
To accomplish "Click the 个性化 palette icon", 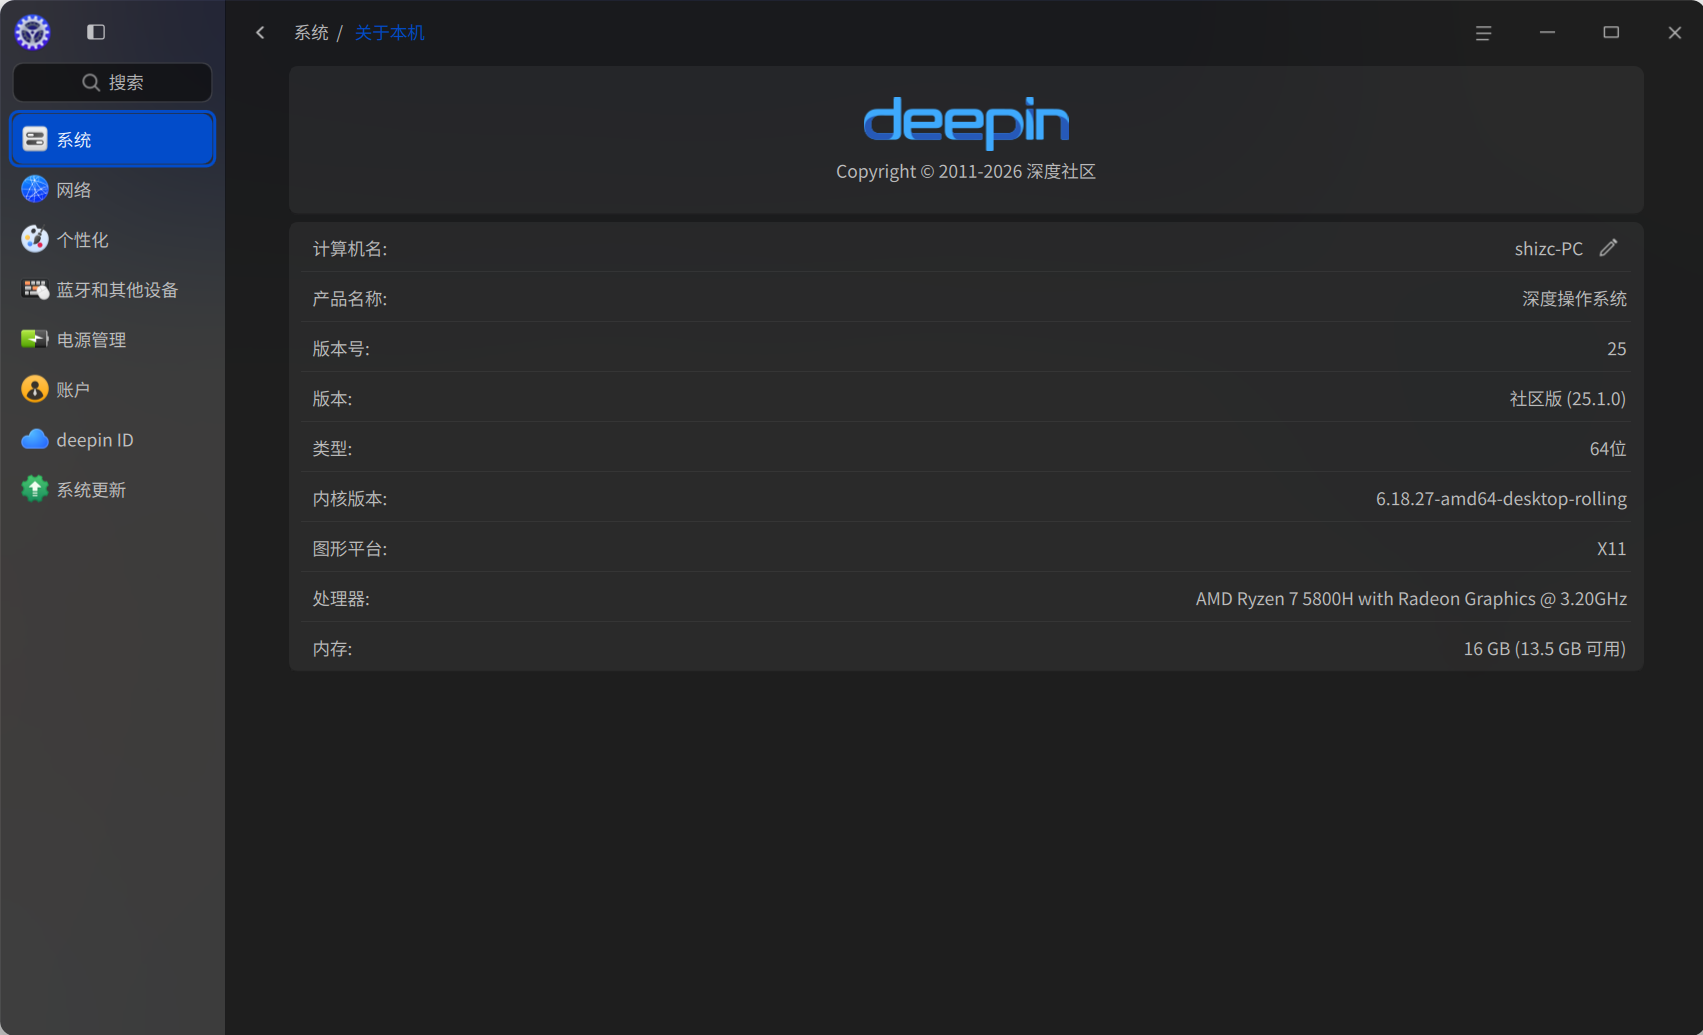I will tap(35, 239).
